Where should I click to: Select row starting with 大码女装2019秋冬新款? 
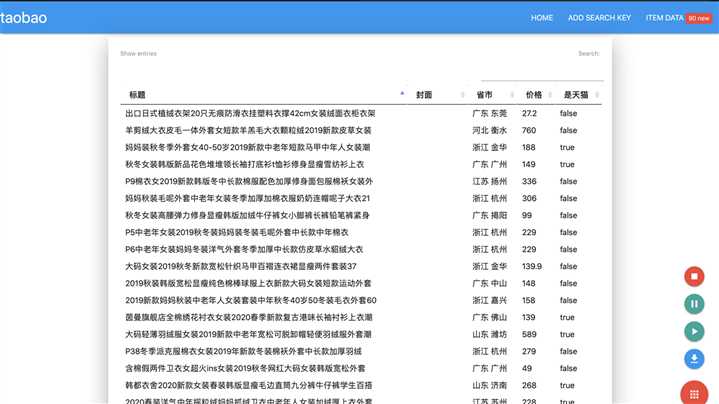[361, 266]
